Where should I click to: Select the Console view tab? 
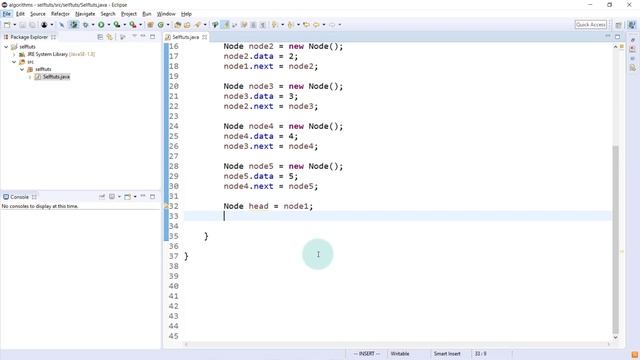pos(19,197)
